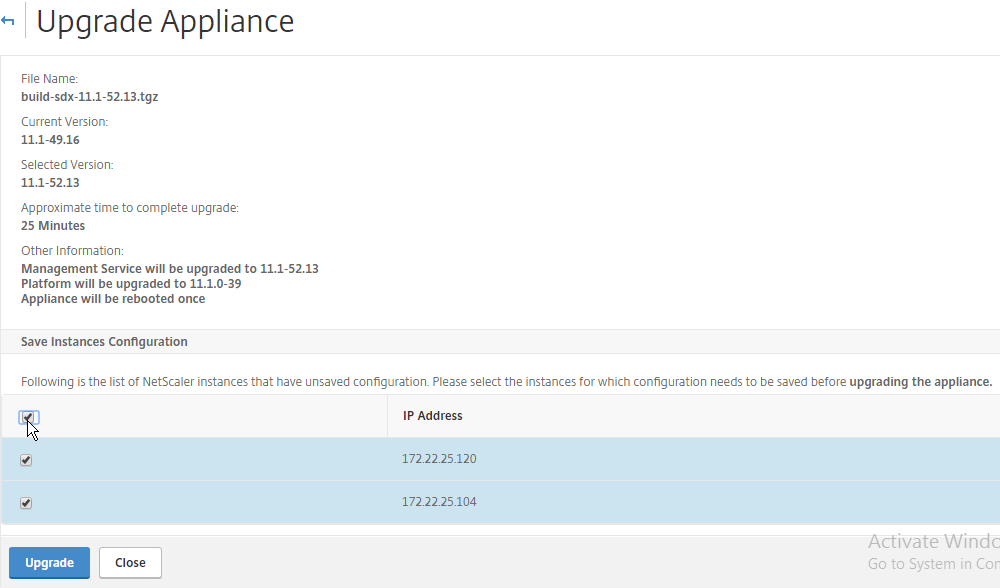The height and width of the screenshot is (588, 1000).
Task: Click the Close button
Action: coord(130,562)
